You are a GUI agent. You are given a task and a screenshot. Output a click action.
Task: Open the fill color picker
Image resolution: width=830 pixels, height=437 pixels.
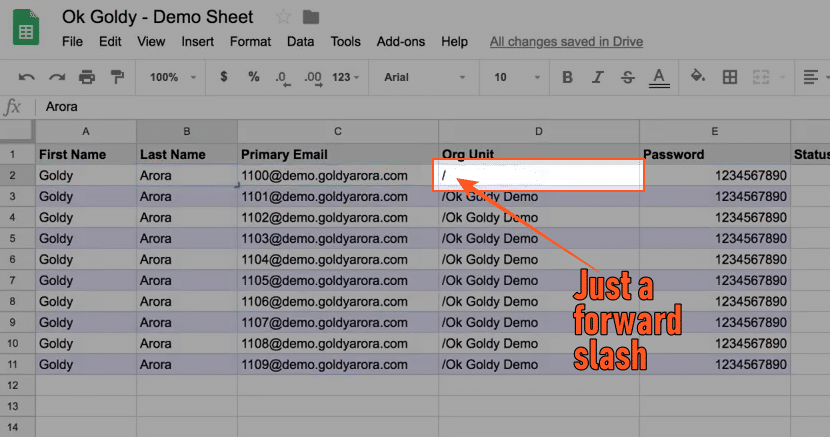pyautogui.click(x=698, y=77)
